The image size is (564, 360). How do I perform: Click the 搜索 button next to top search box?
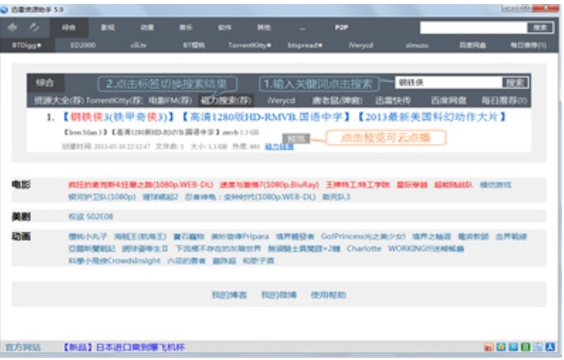pos(540,28)
